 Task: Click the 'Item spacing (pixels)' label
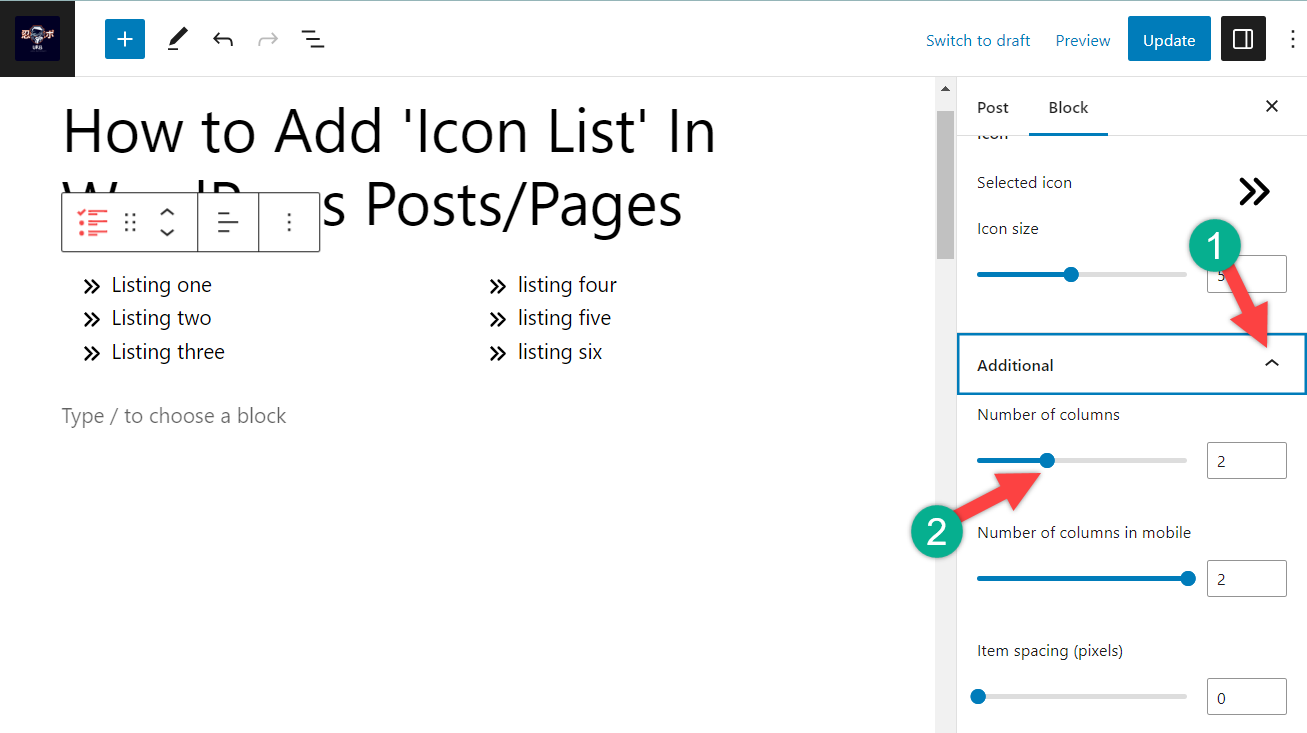(1050, 651)
